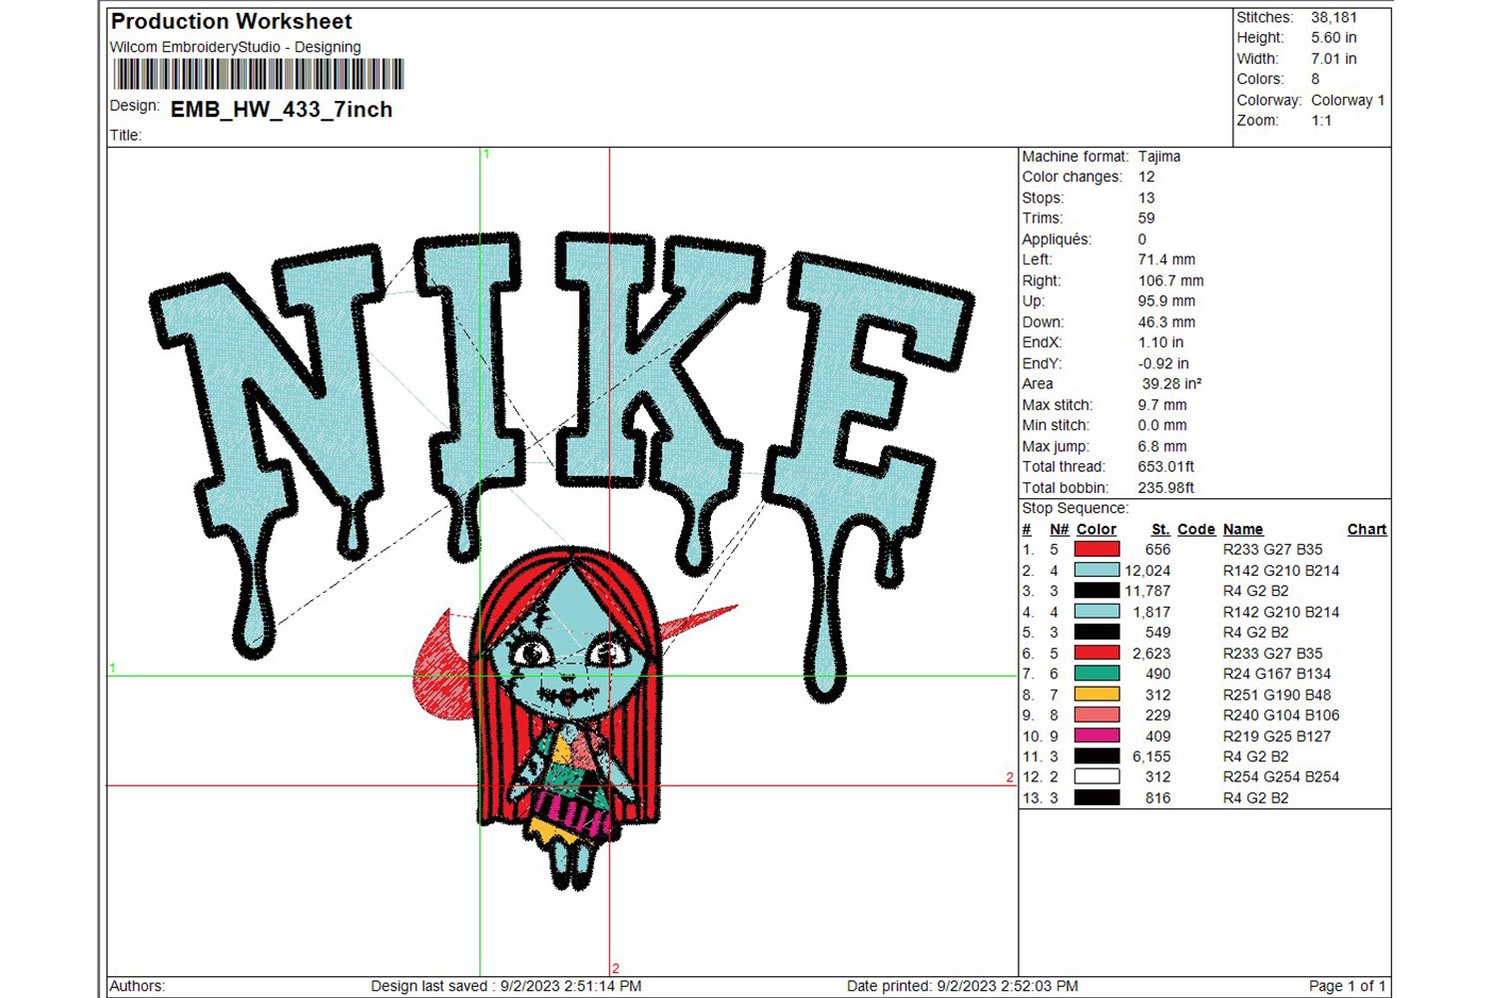Select the 'Code' column header

click(x=1196, y=529)
